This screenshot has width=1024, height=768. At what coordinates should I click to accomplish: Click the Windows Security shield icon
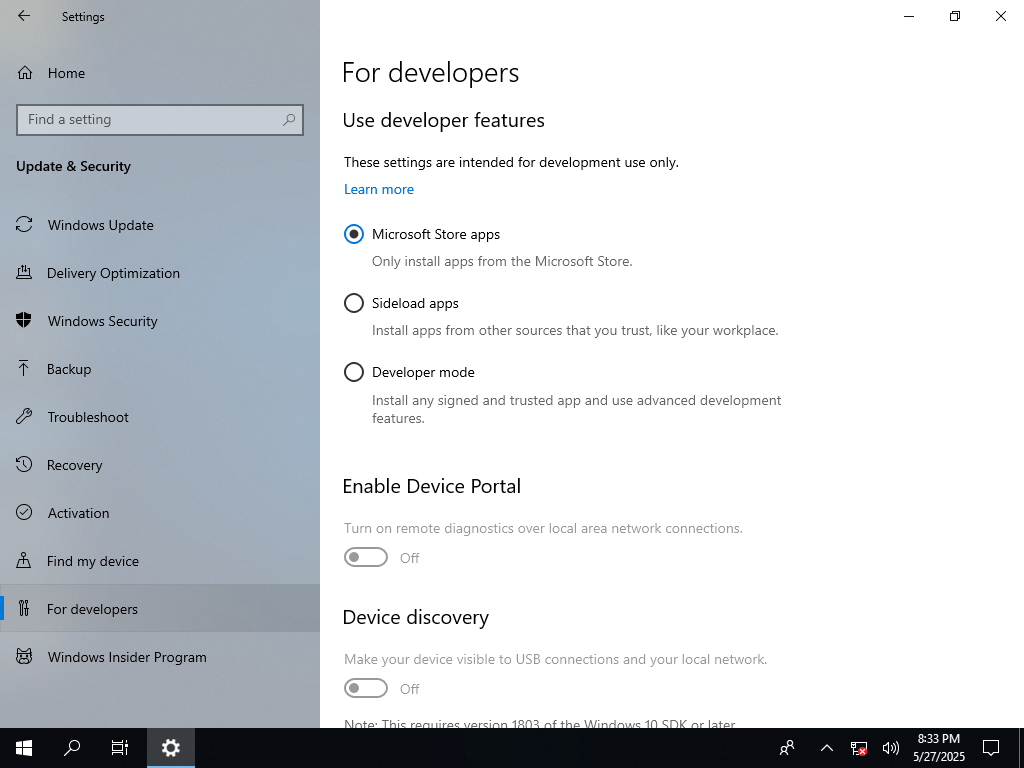[24, 321]
